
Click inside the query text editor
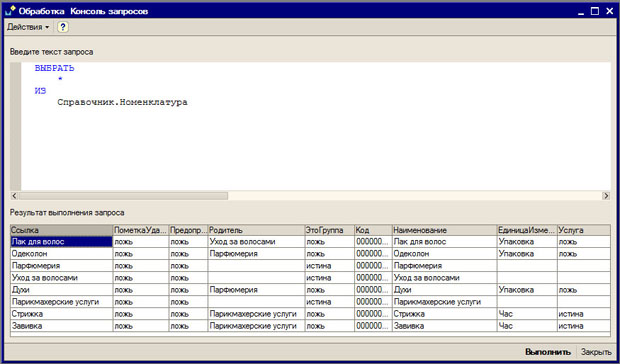pyautogui.click(x=316, y=126)
